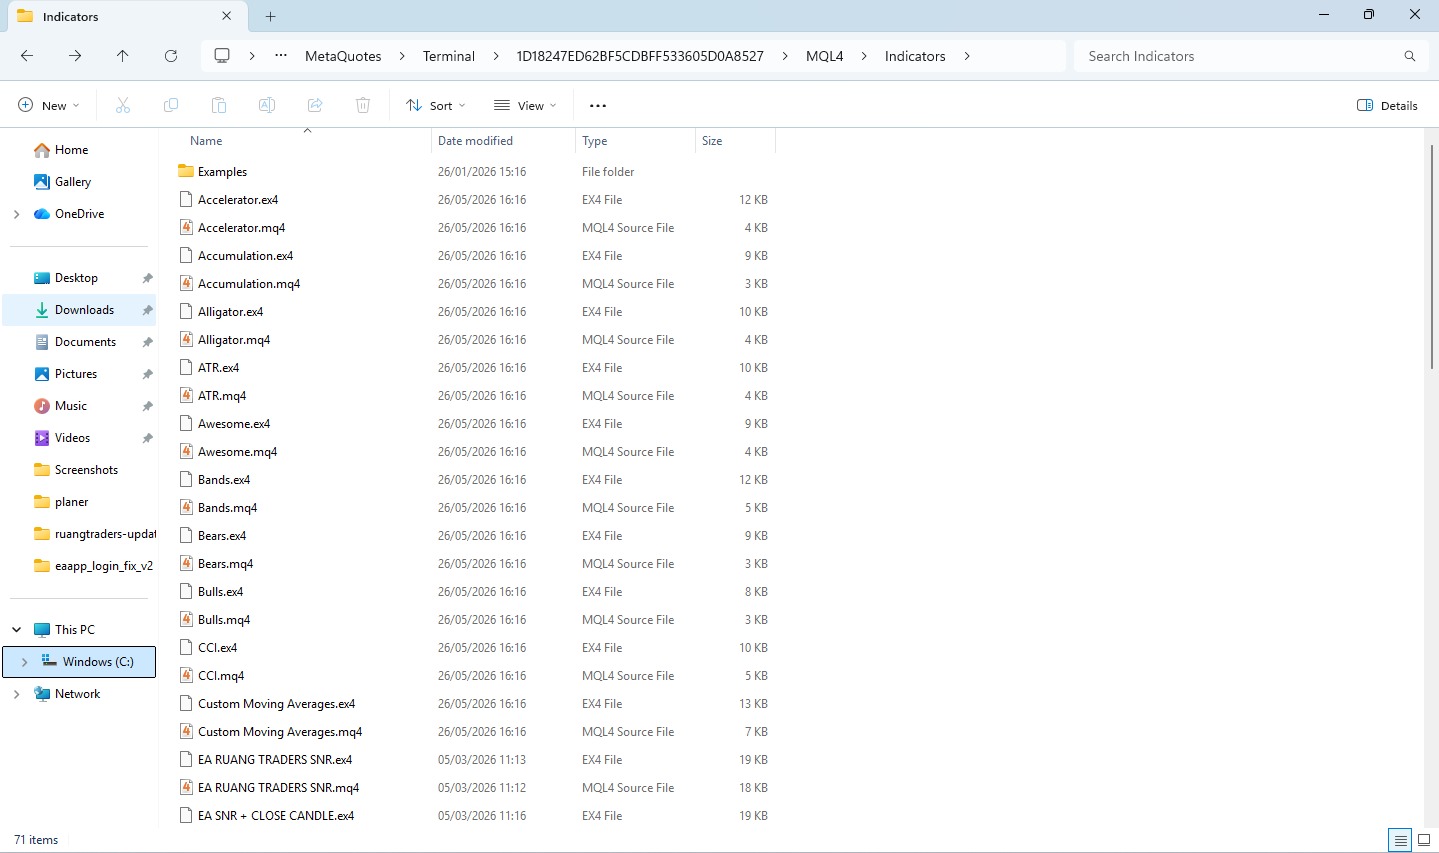The width and height of the screenshot is (1439, 853).
Task: Click the Rename icon in toolbar
Action: pyautogui.click(x=267, y=105)
